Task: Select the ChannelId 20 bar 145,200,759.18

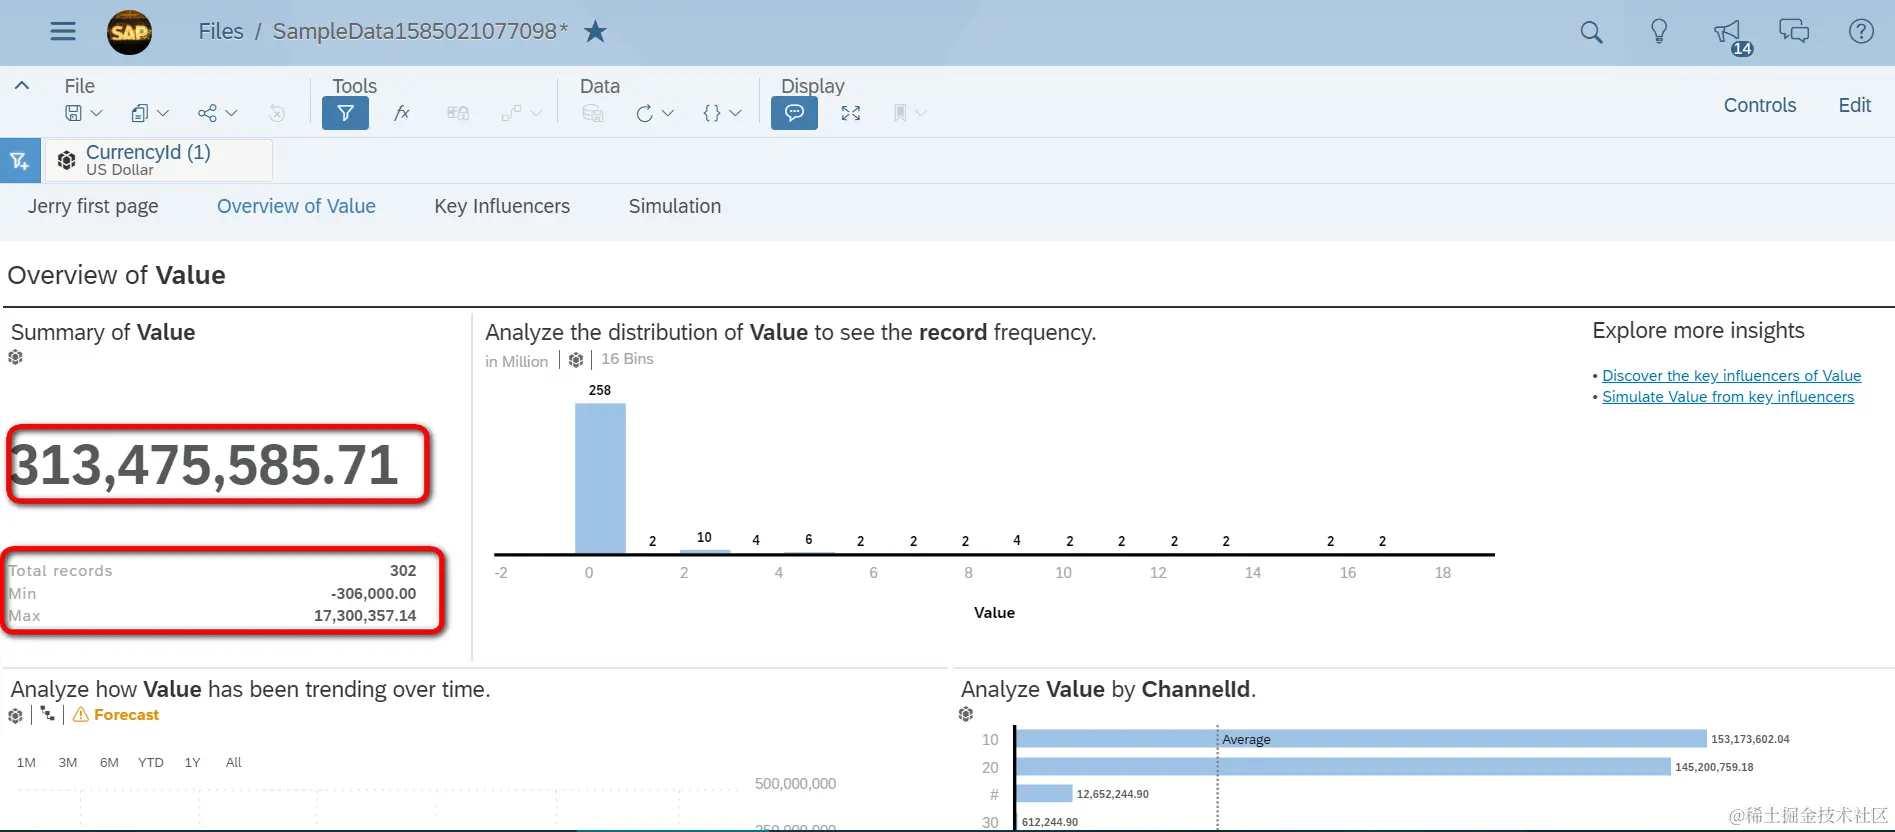Action: click(x=1343, y=767)
